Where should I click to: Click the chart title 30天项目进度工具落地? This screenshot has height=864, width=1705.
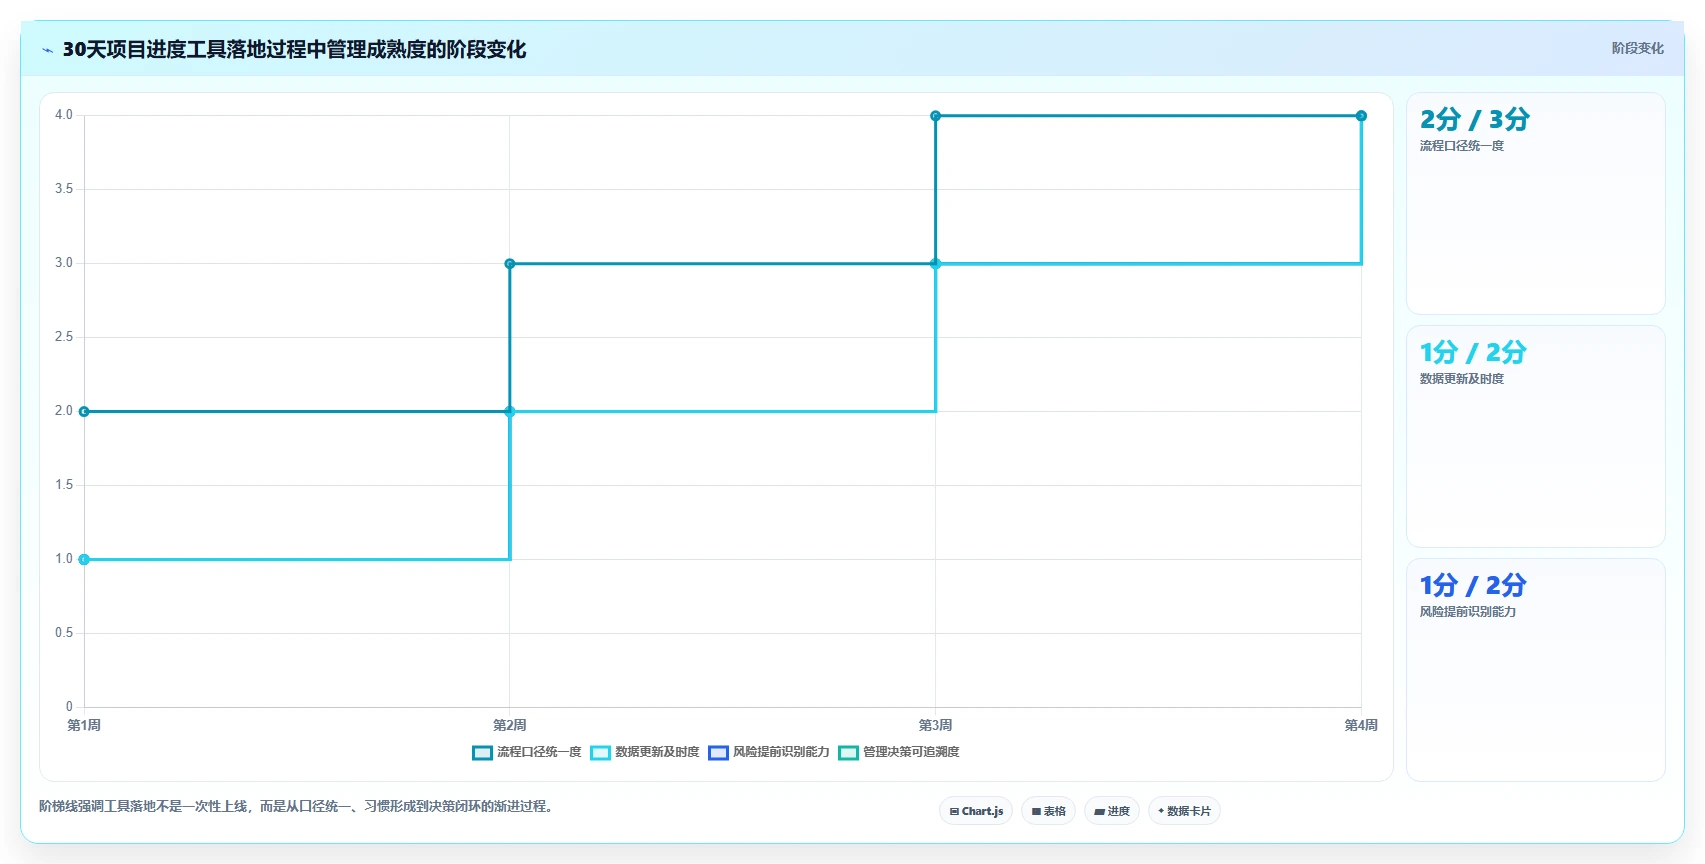[294, 49]
